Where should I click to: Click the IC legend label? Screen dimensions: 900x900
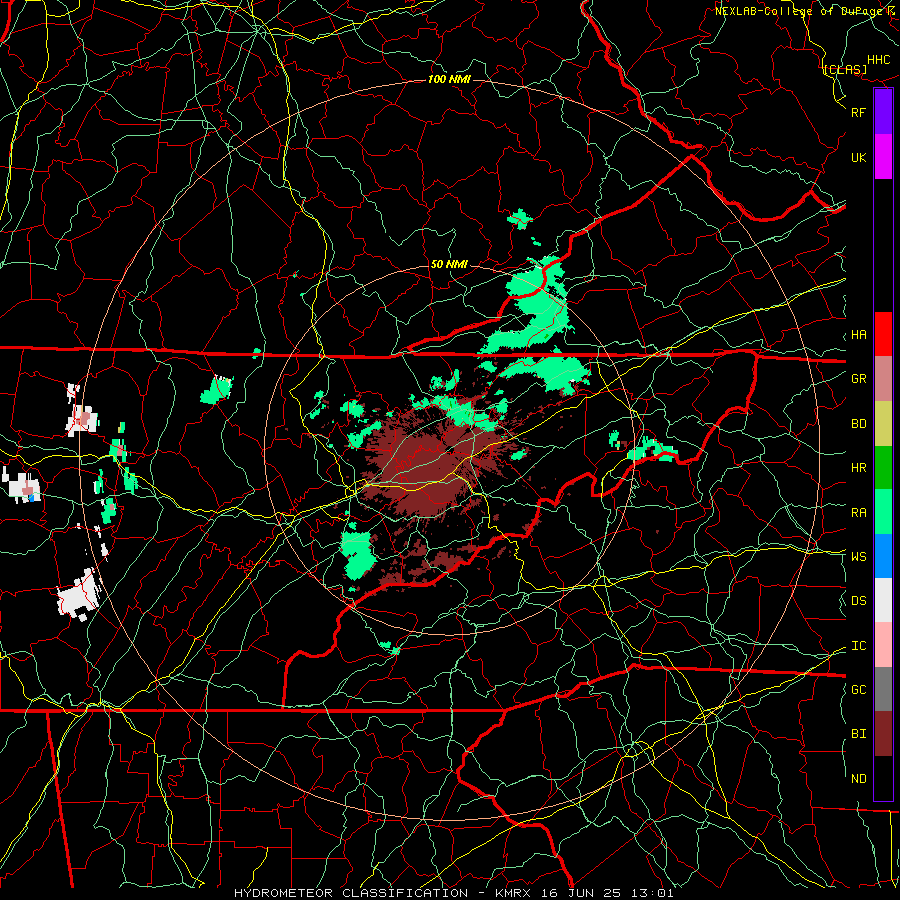pyautogui.click(x=858, y=646)
